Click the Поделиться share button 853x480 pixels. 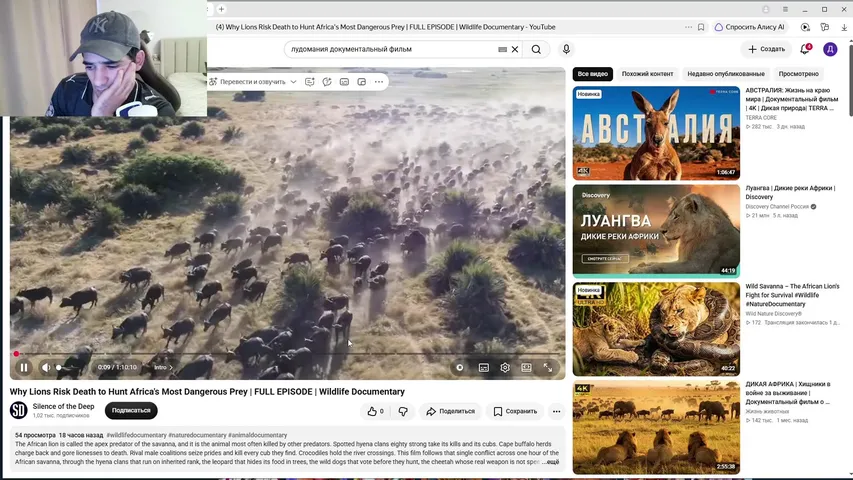click(450, 411)
